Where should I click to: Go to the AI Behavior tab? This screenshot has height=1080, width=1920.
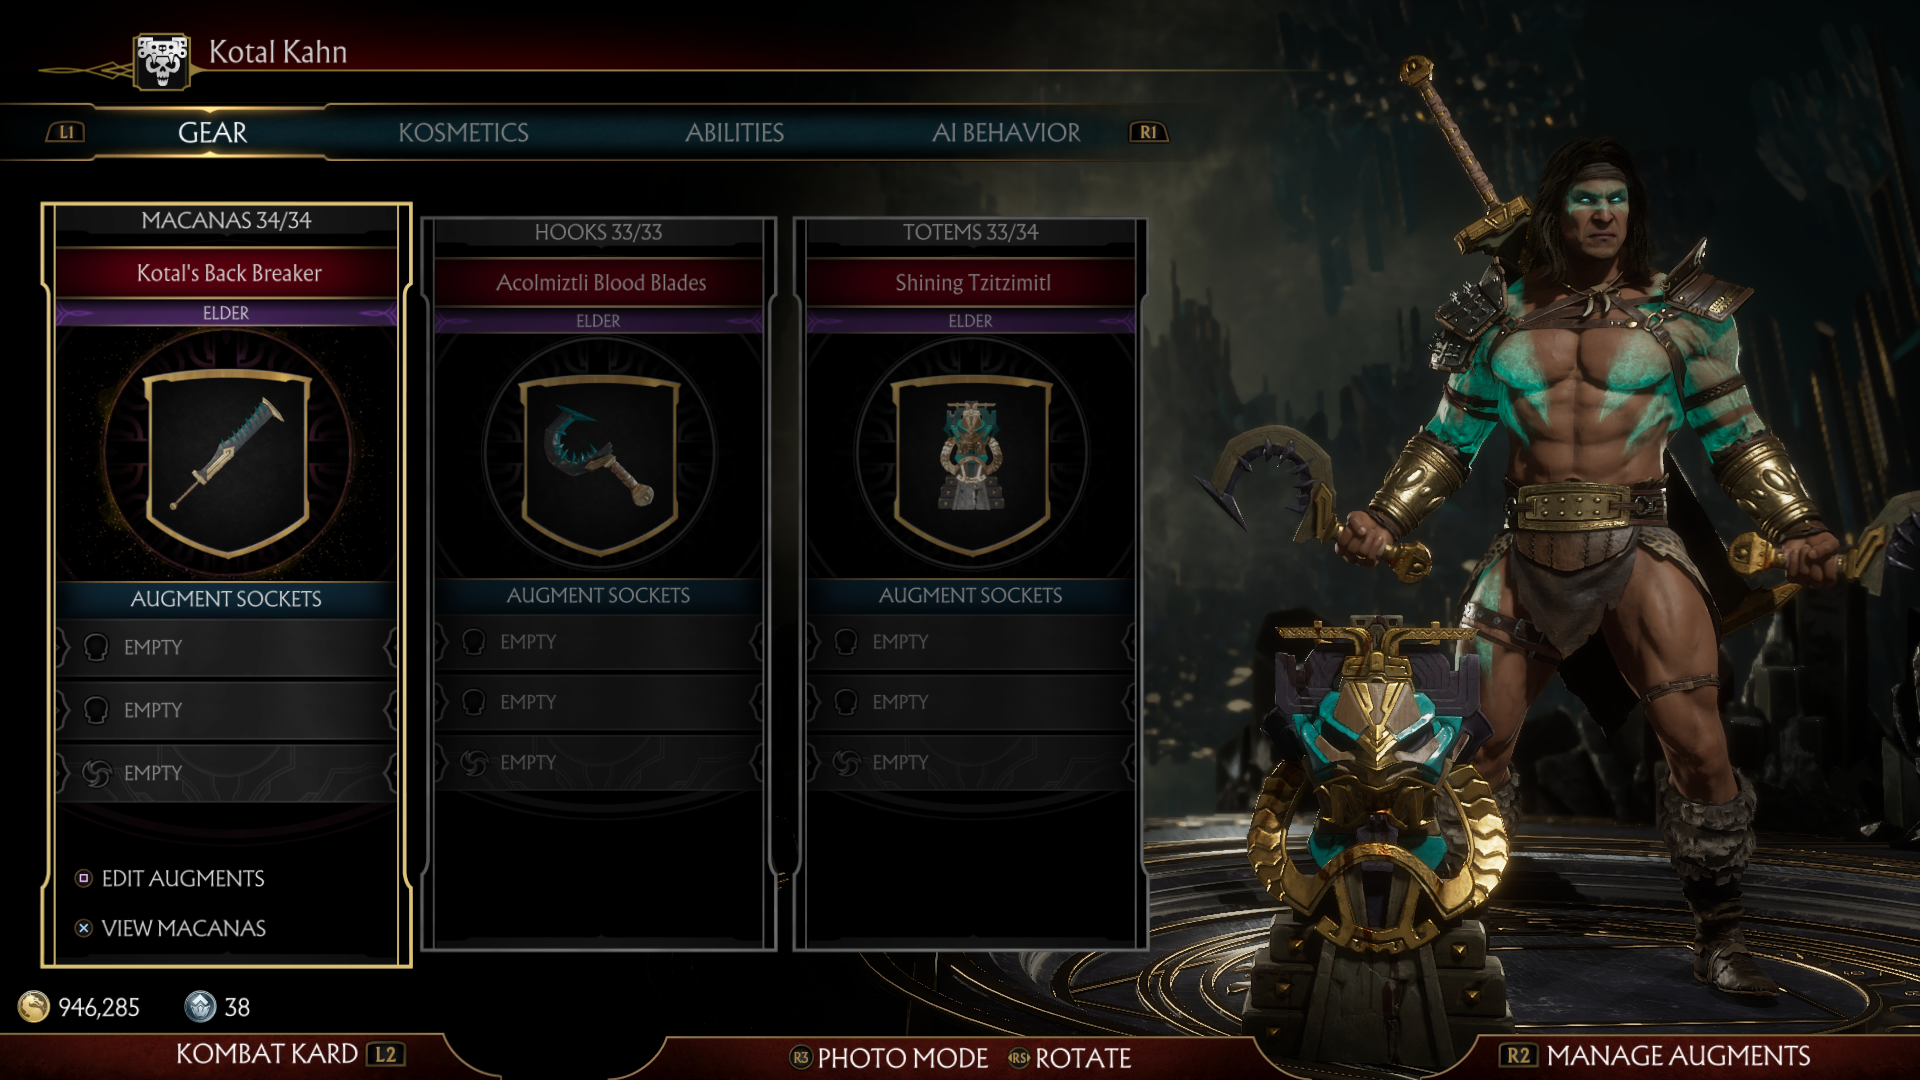pyautogui.click(x=1006, y=132)
